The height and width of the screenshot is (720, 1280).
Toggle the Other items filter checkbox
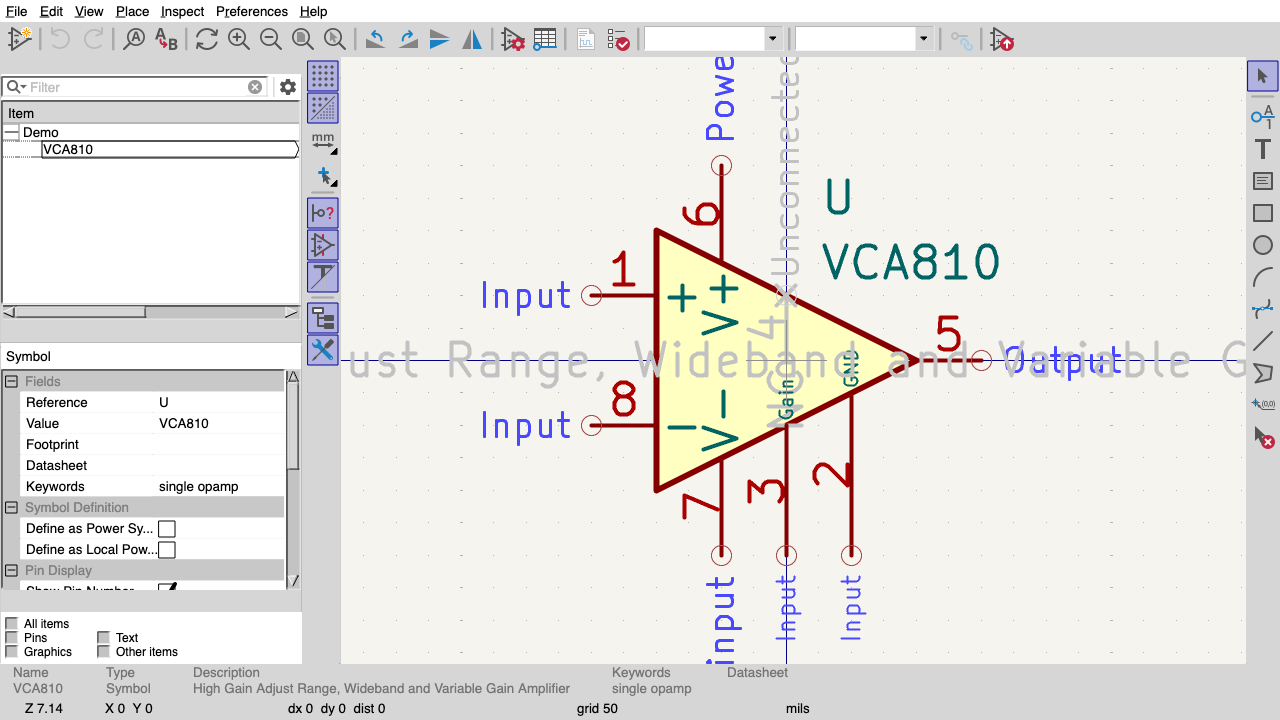coord(104,652)
